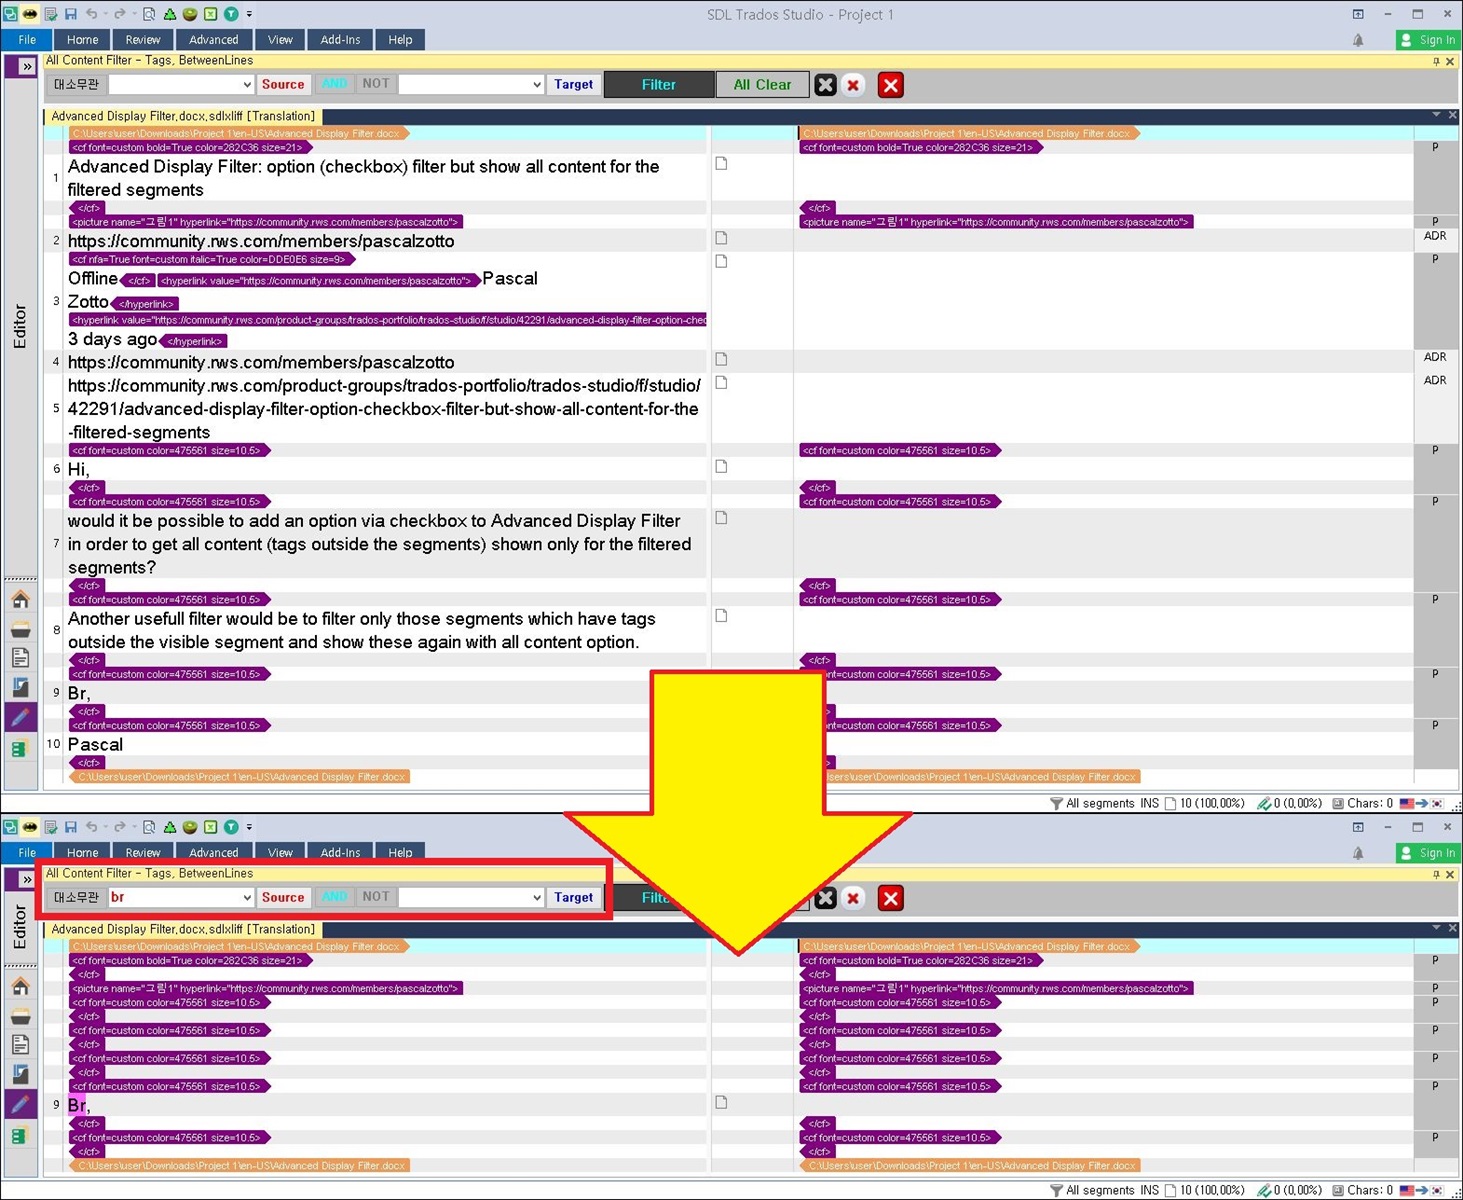
Task: Open Welcome home view in top window sidebar
Action: (x=20, y=599)
